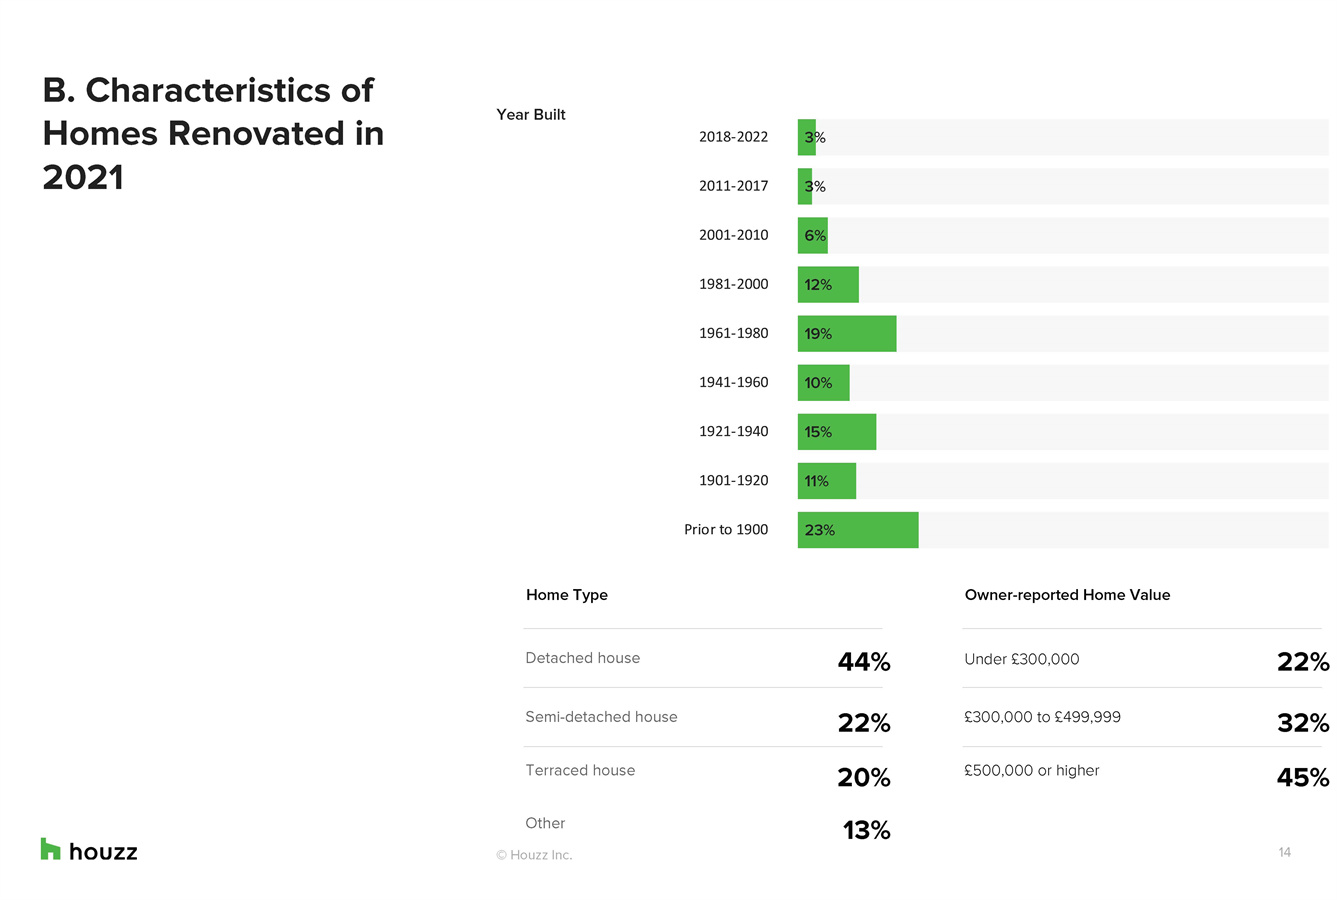This screenshot has width=1337, height=900.
Task: Click the 2001-2010 bar at 6%
Action: click(812, 236)
